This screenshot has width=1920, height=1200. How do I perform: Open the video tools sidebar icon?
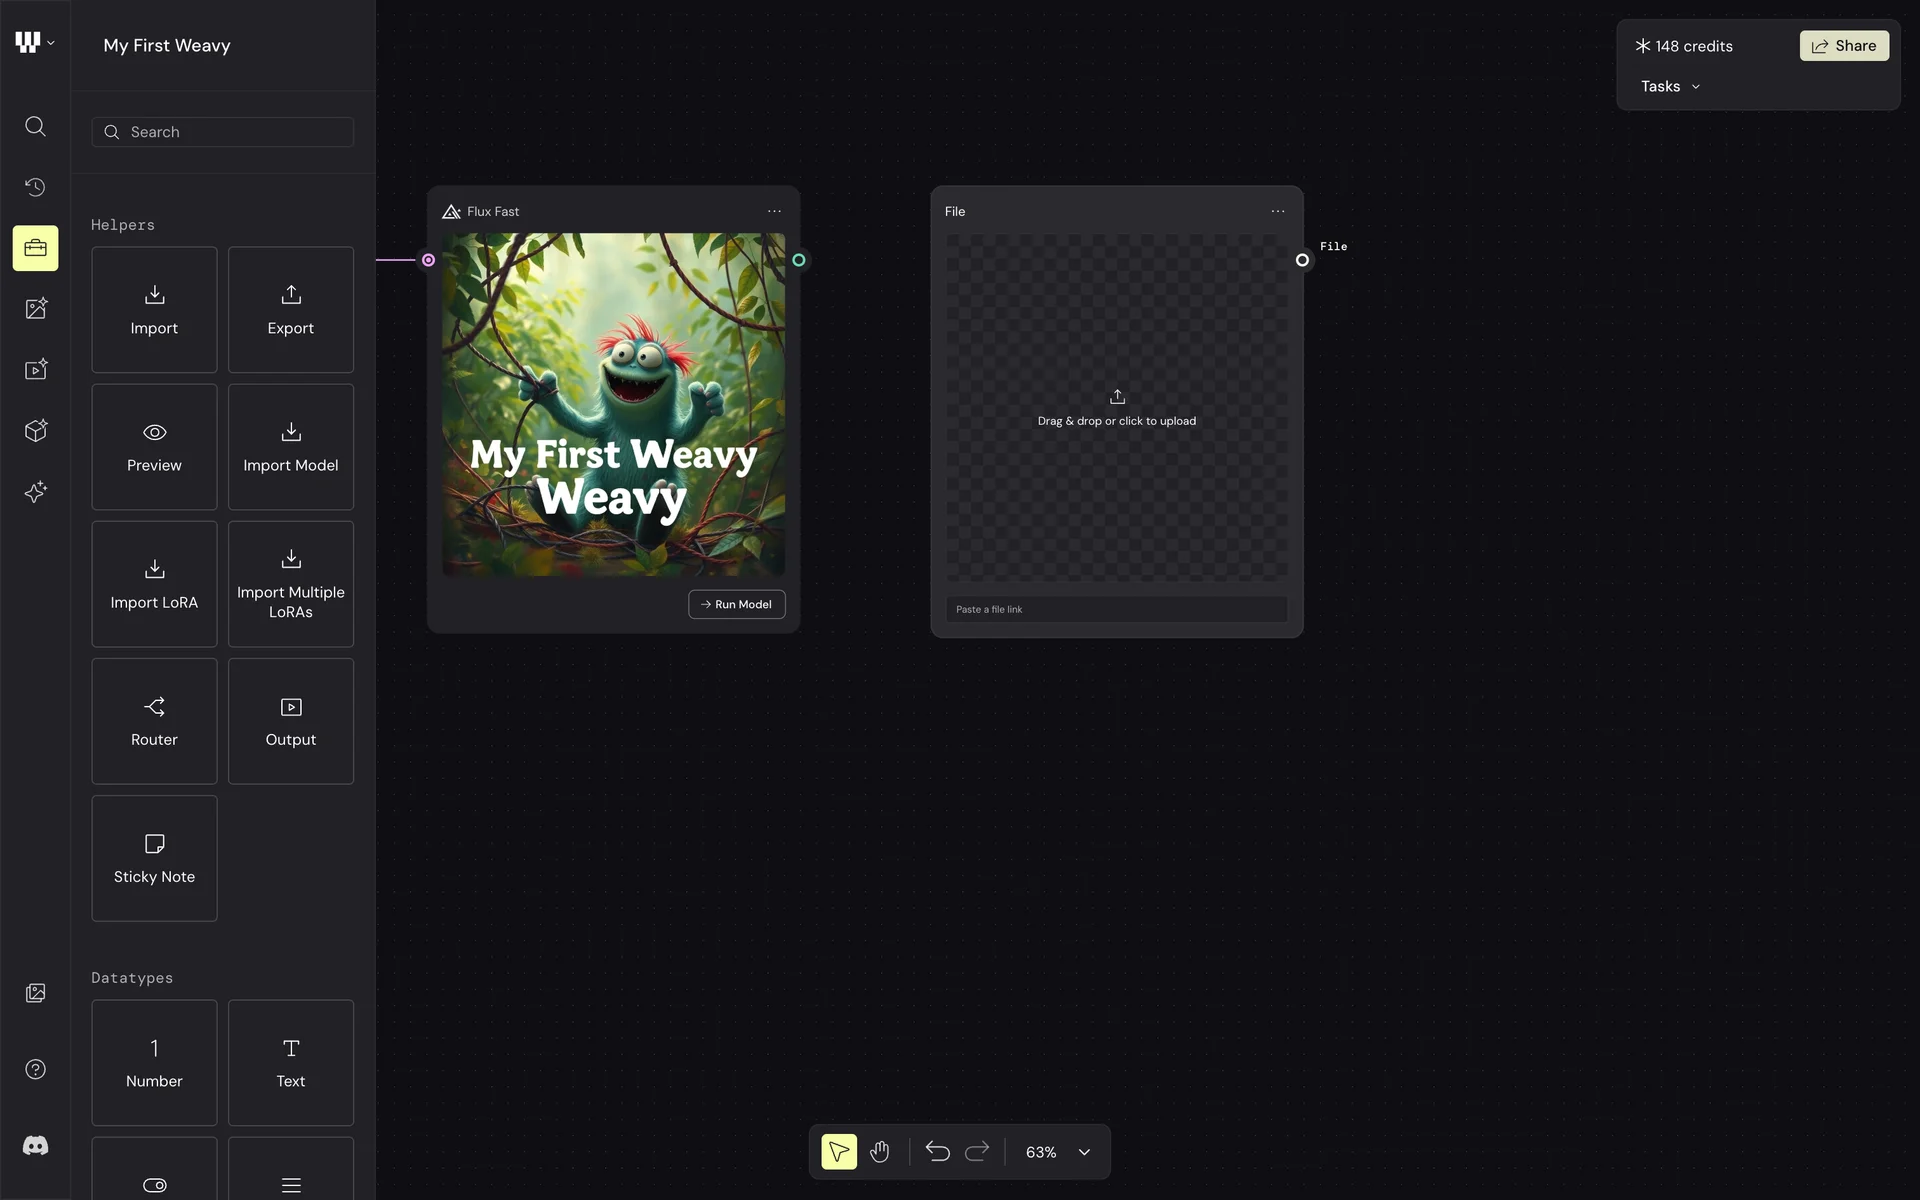(x=35, y=370)
